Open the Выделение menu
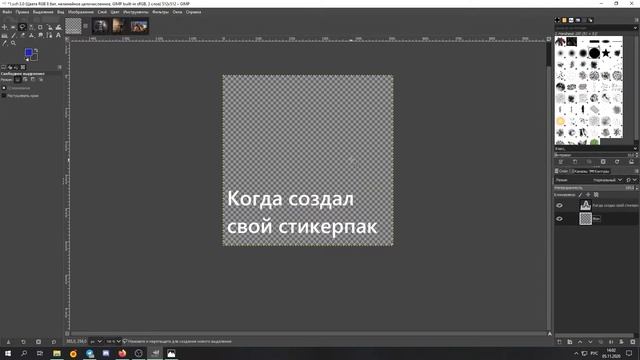The width and height of the screenshot is (640, 360). [43, 12]
